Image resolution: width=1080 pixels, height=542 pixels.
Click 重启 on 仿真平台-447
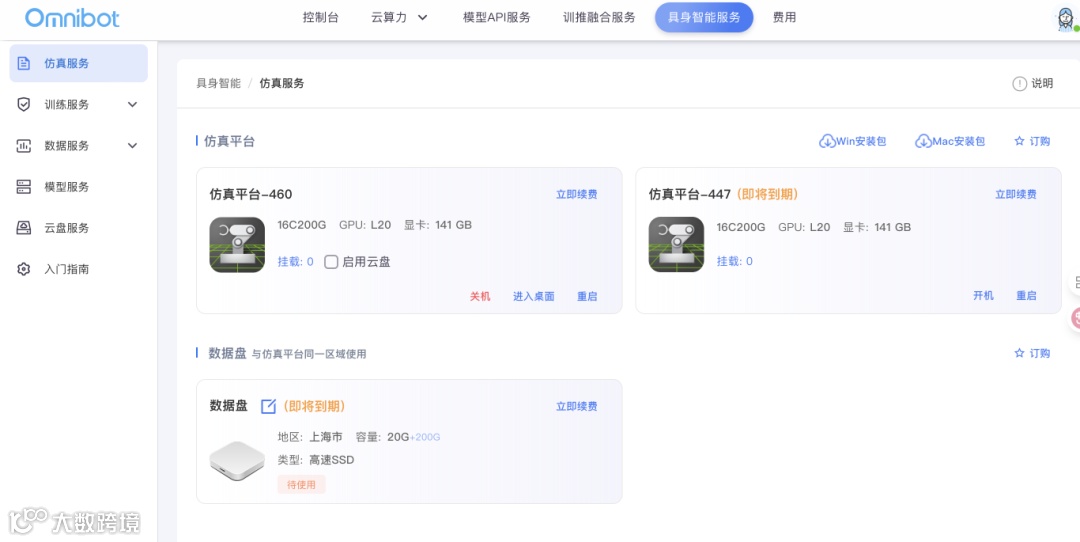pyautogui.click(x=1026, y=296)
